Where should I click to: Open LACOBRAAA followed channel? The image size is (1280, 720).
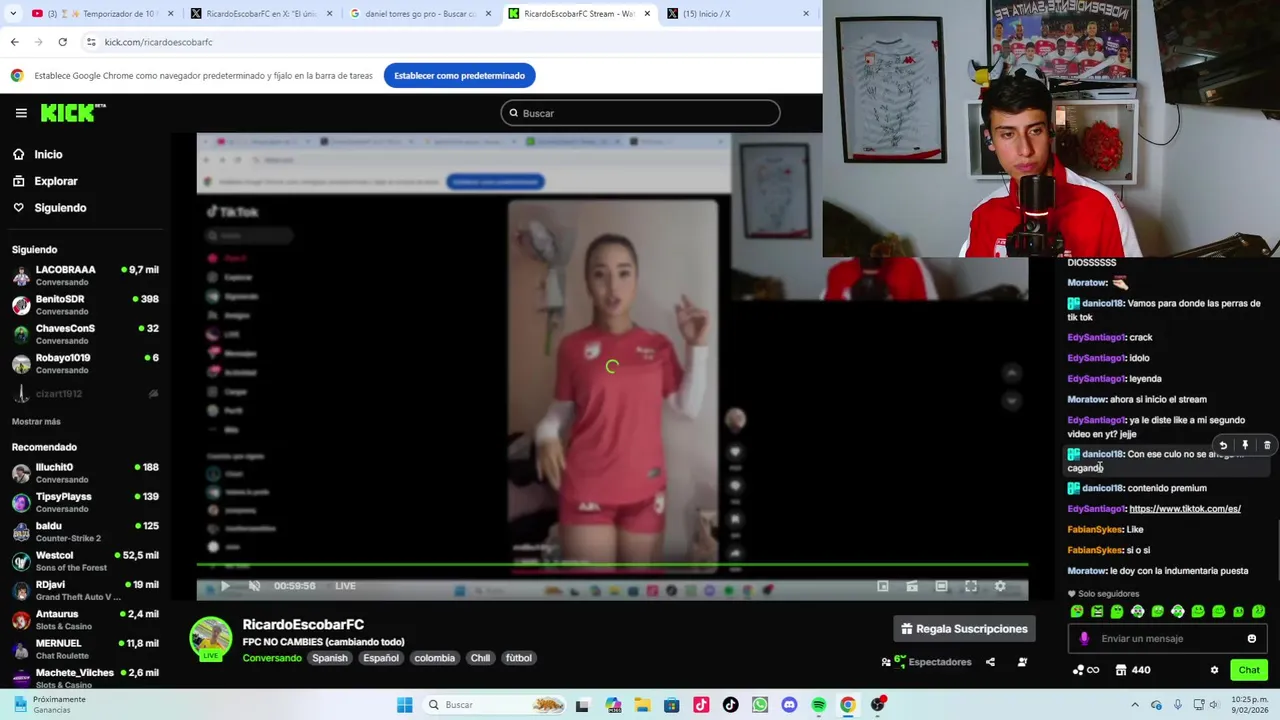point(85,275)
